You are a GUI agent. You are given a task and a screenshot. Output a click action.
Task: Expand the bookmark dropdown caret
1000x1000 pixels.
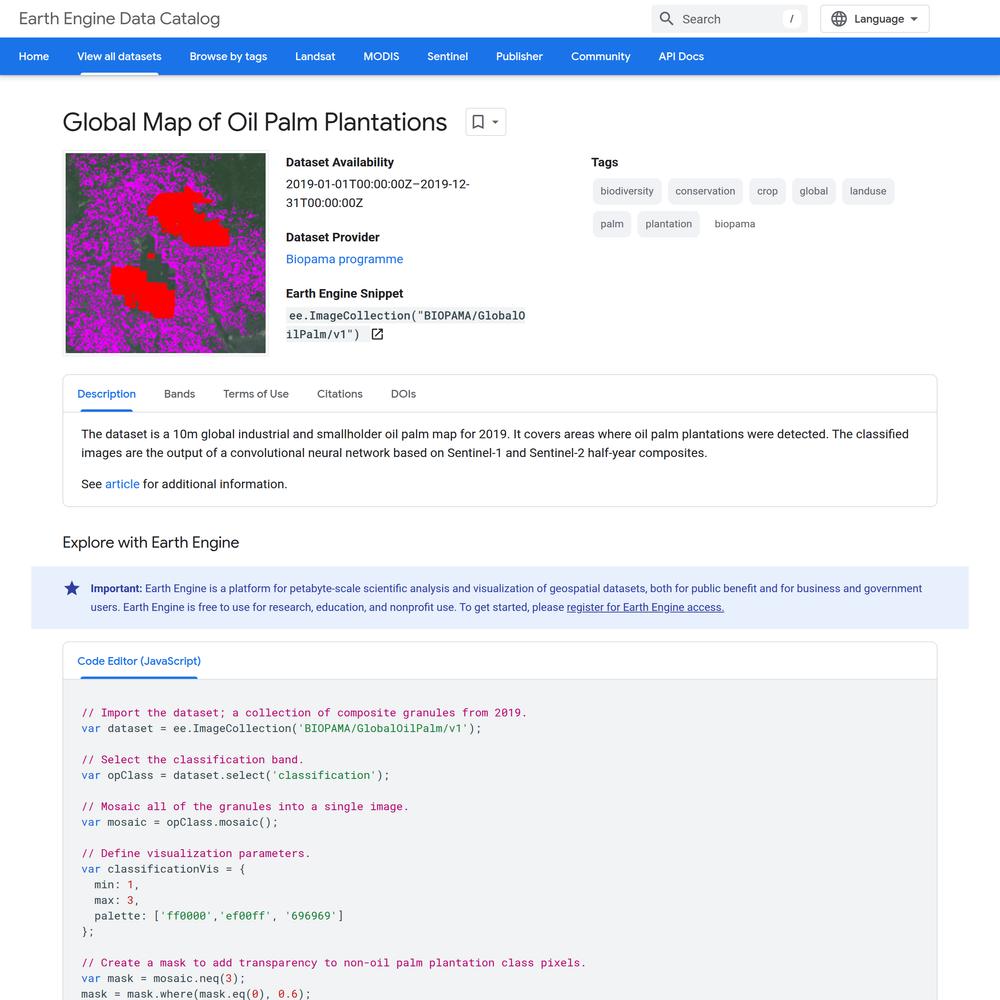coord(496,122)
